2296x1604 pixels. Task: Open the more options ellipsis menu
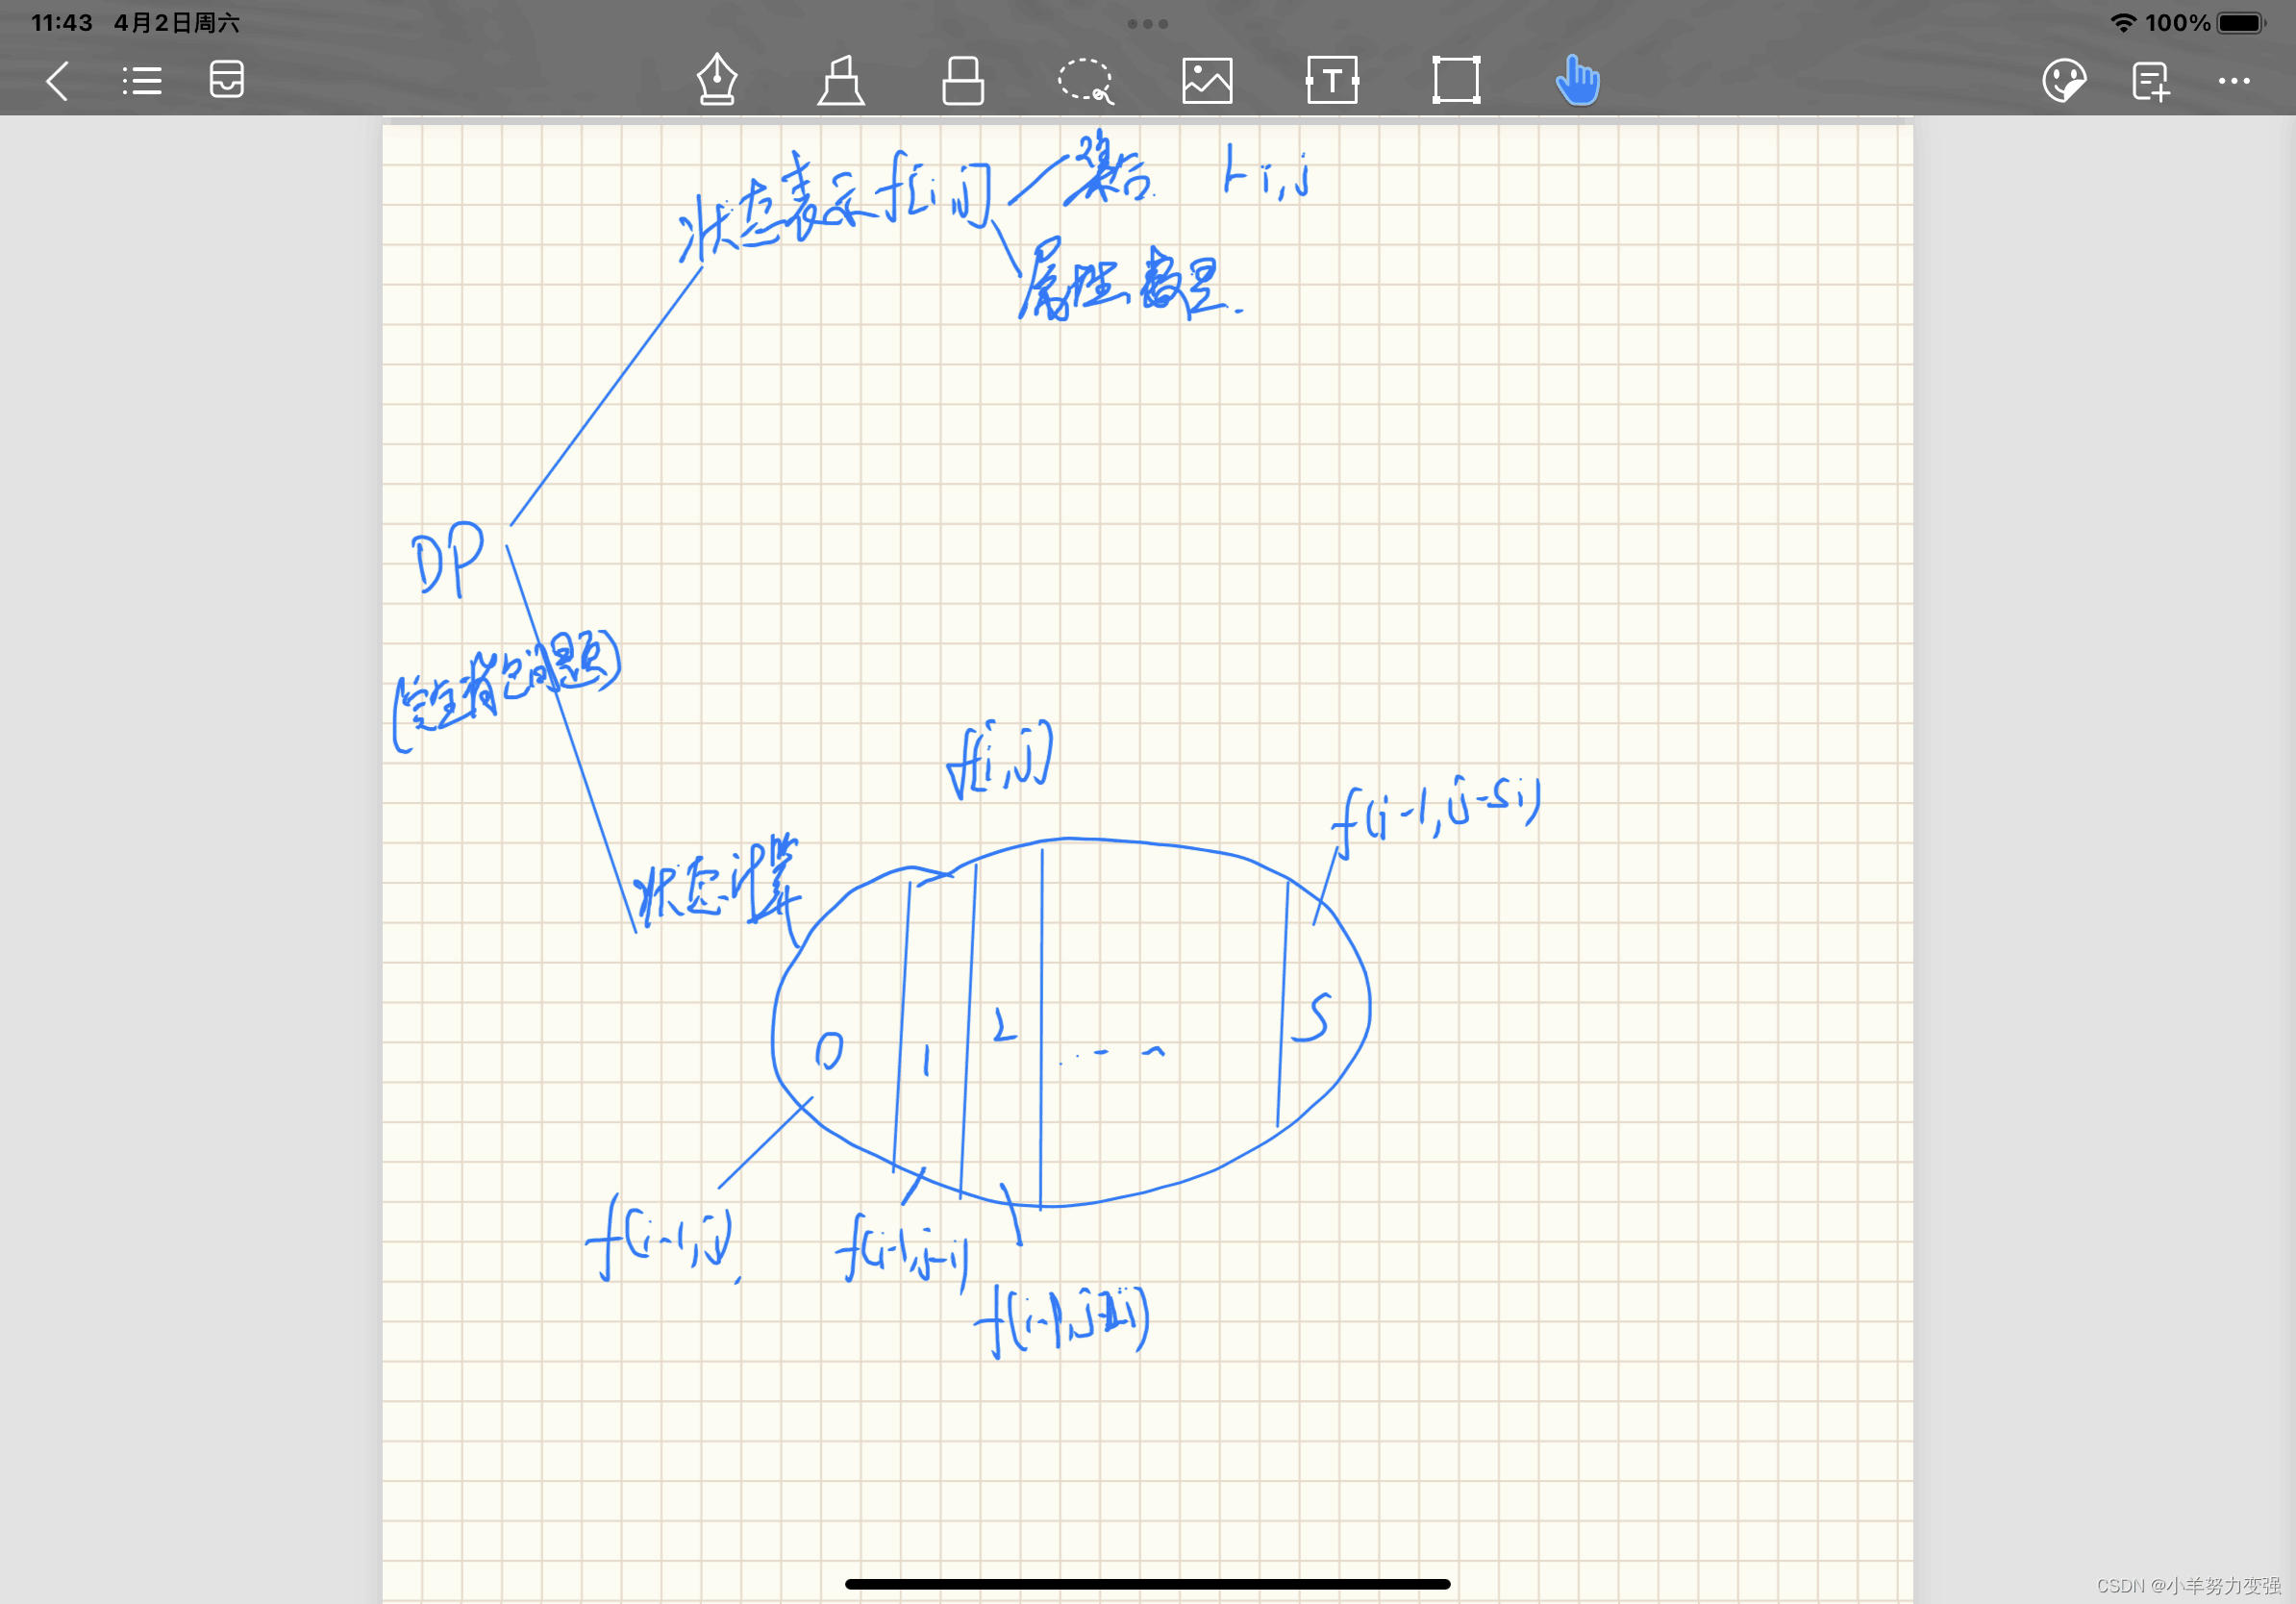(2234, 81)
